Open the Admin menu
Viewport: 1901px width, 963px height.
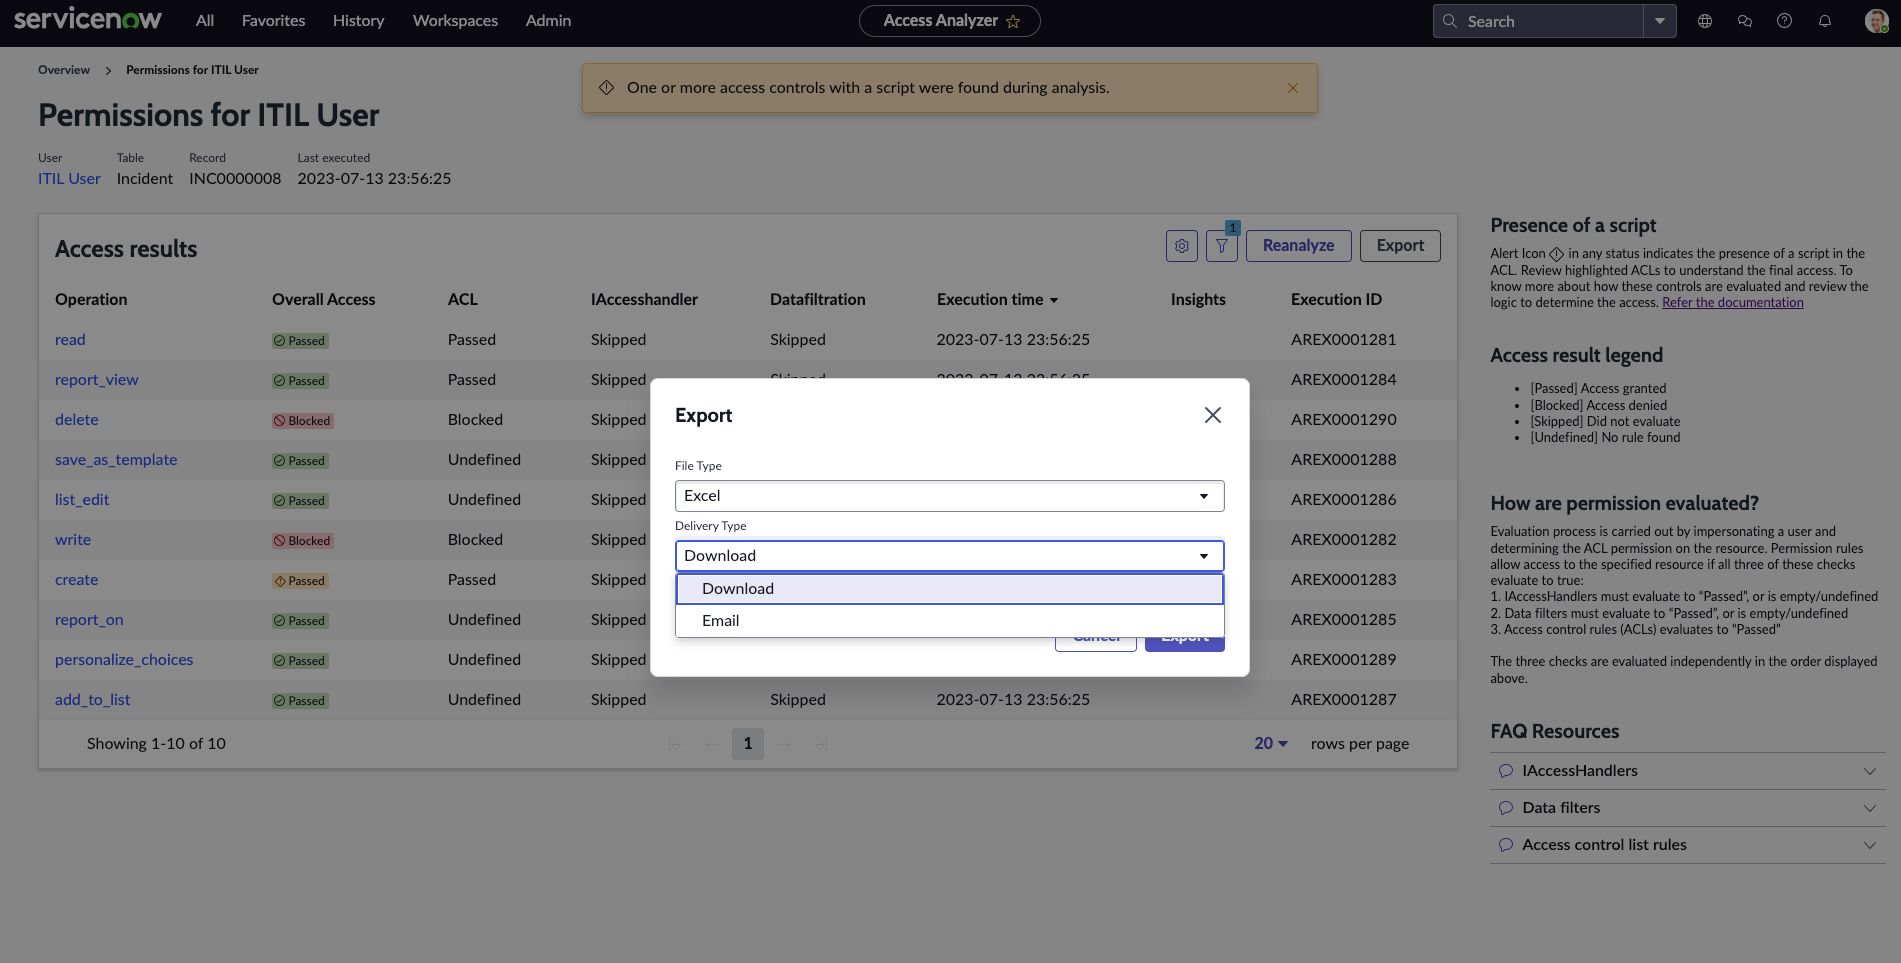click(x=548, y=21)
